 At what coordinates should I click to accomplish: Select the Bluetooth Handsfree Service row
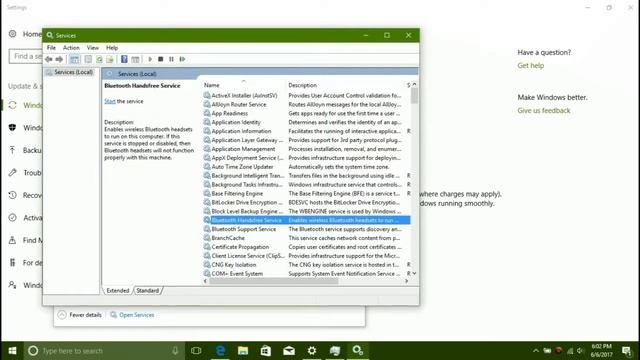(x=307, y=220)
